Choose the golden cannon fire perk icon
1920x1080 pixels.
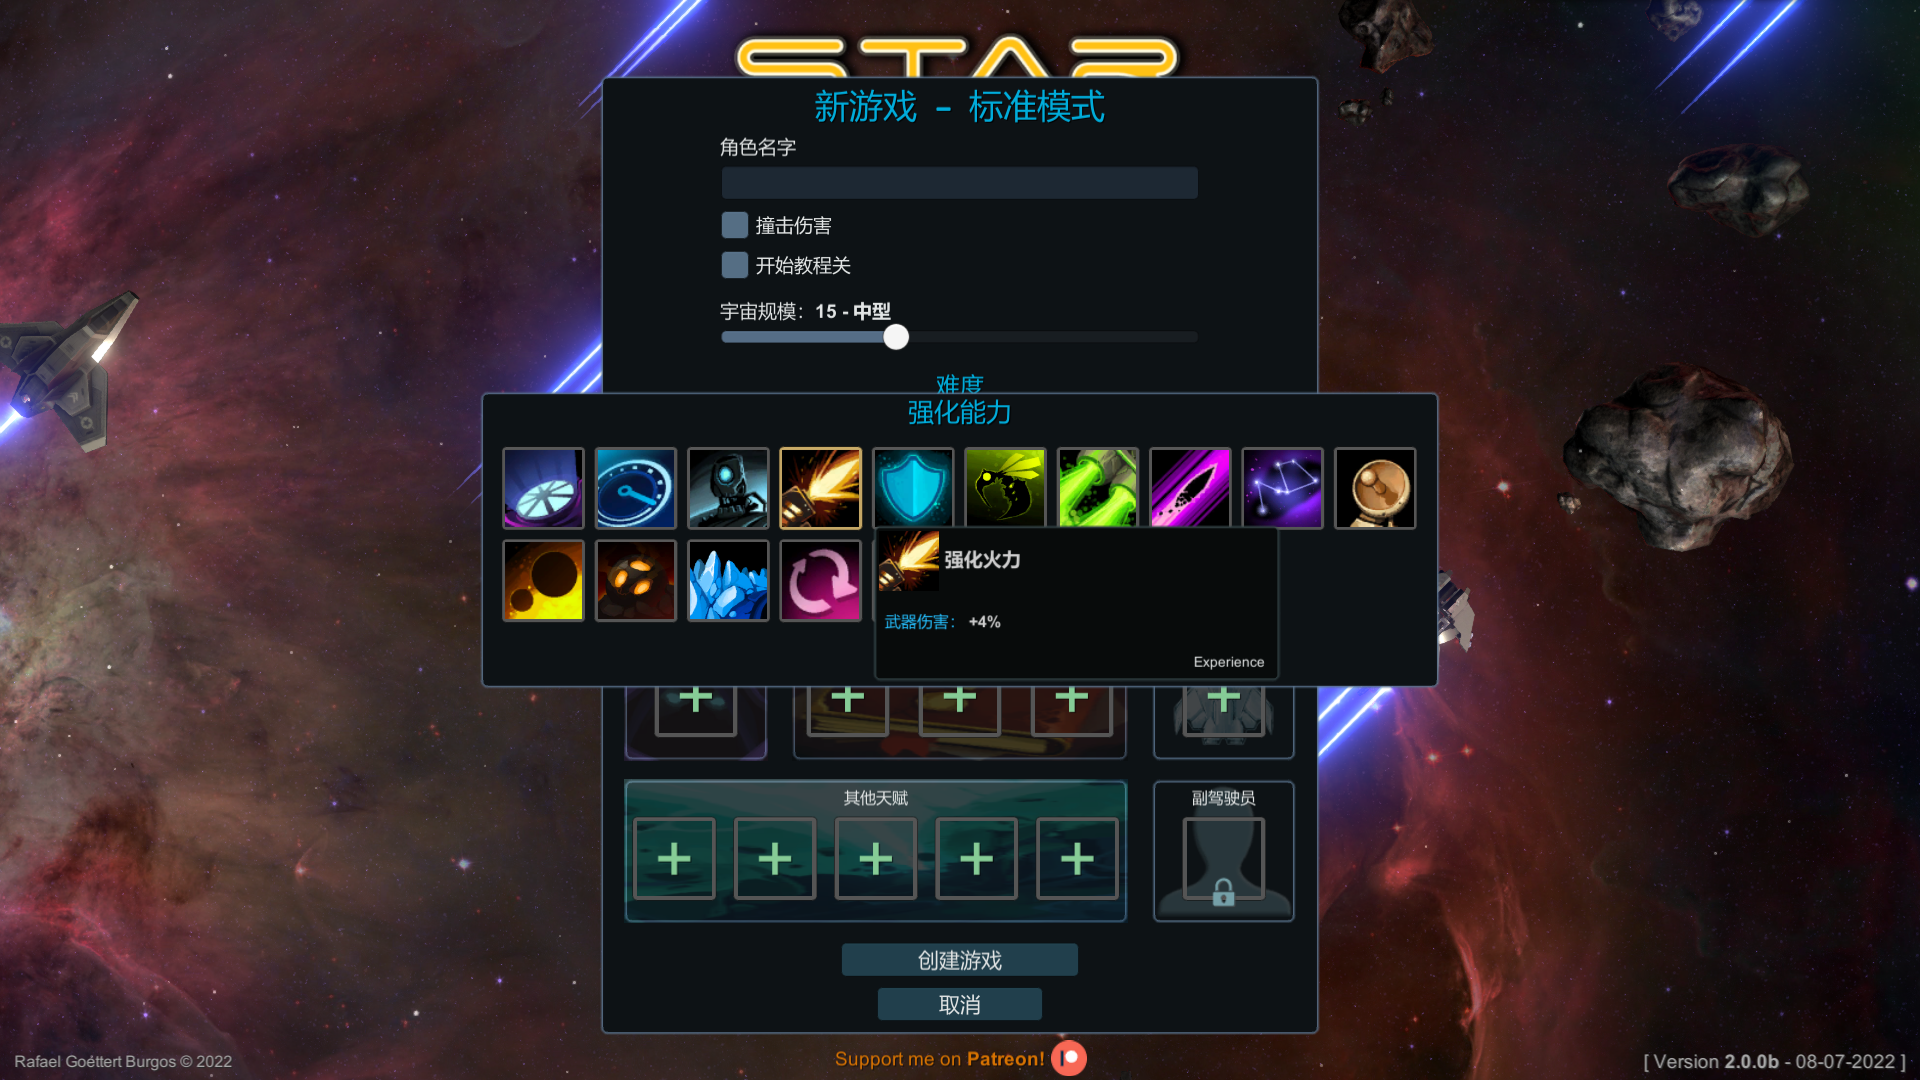click(x=820, y=488)
